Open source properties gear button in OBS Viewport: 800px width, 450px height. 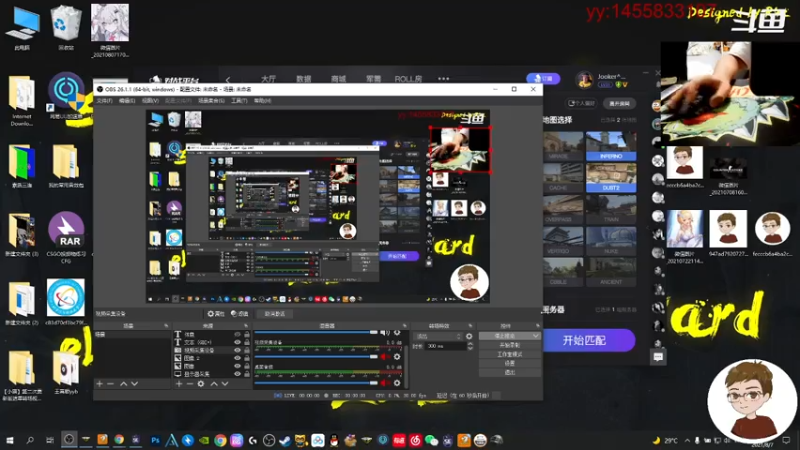coord(216,314)
